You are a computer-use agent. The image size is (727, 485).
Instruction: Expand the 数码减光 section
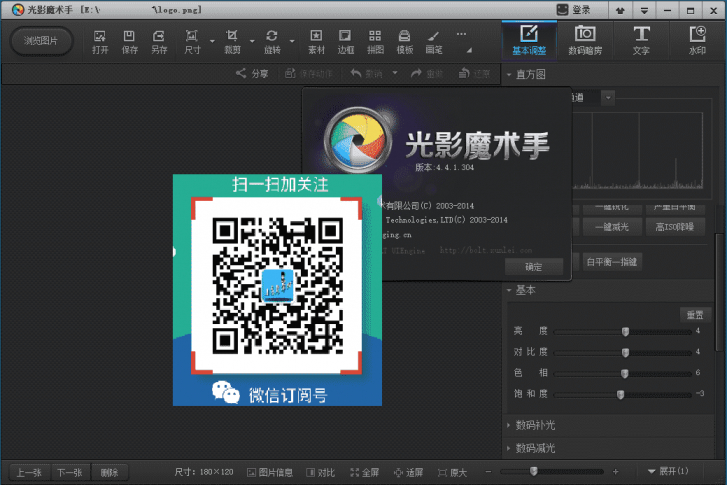pos(509,448)
